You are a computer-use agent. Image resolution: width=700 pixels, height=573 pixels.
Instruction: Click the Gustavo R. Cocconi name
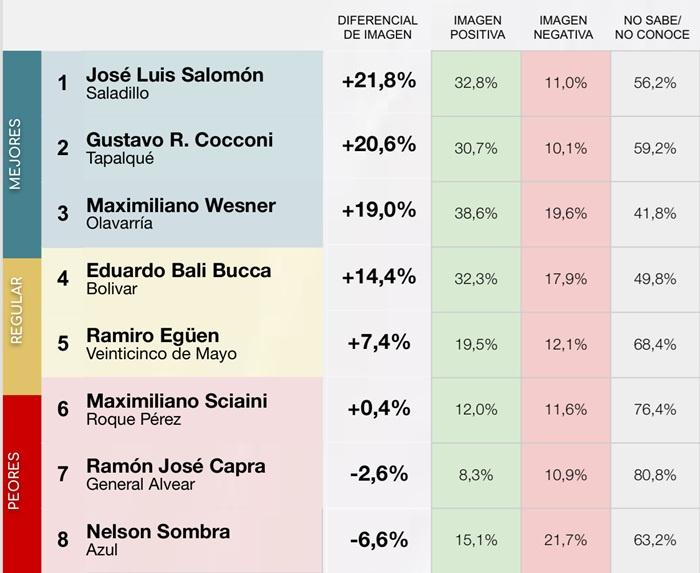pos(179,140)
